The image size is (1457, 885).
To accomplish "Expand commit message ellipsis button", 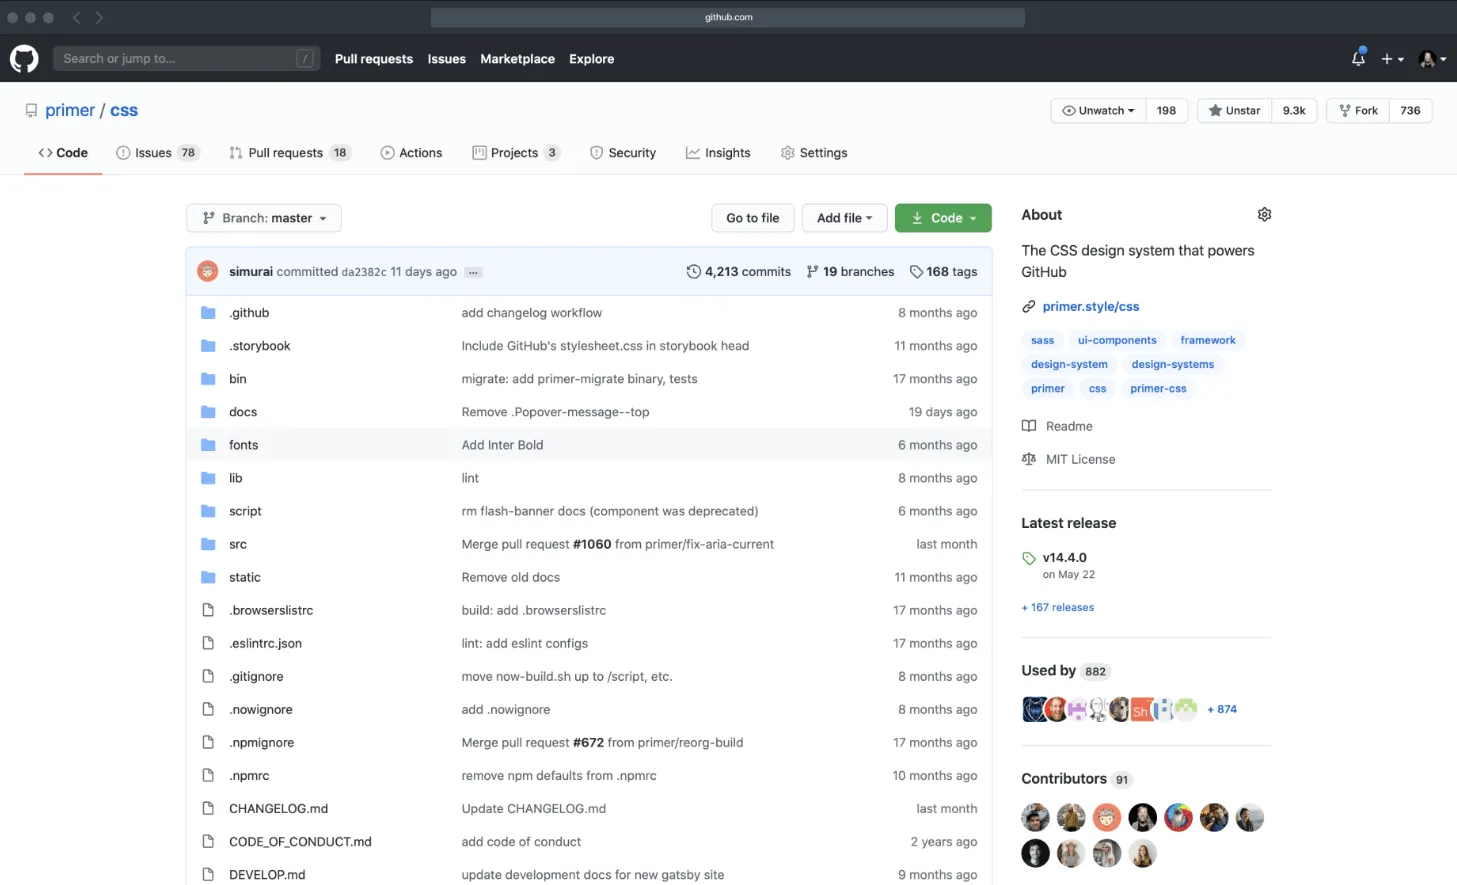I will pos(474,272).
